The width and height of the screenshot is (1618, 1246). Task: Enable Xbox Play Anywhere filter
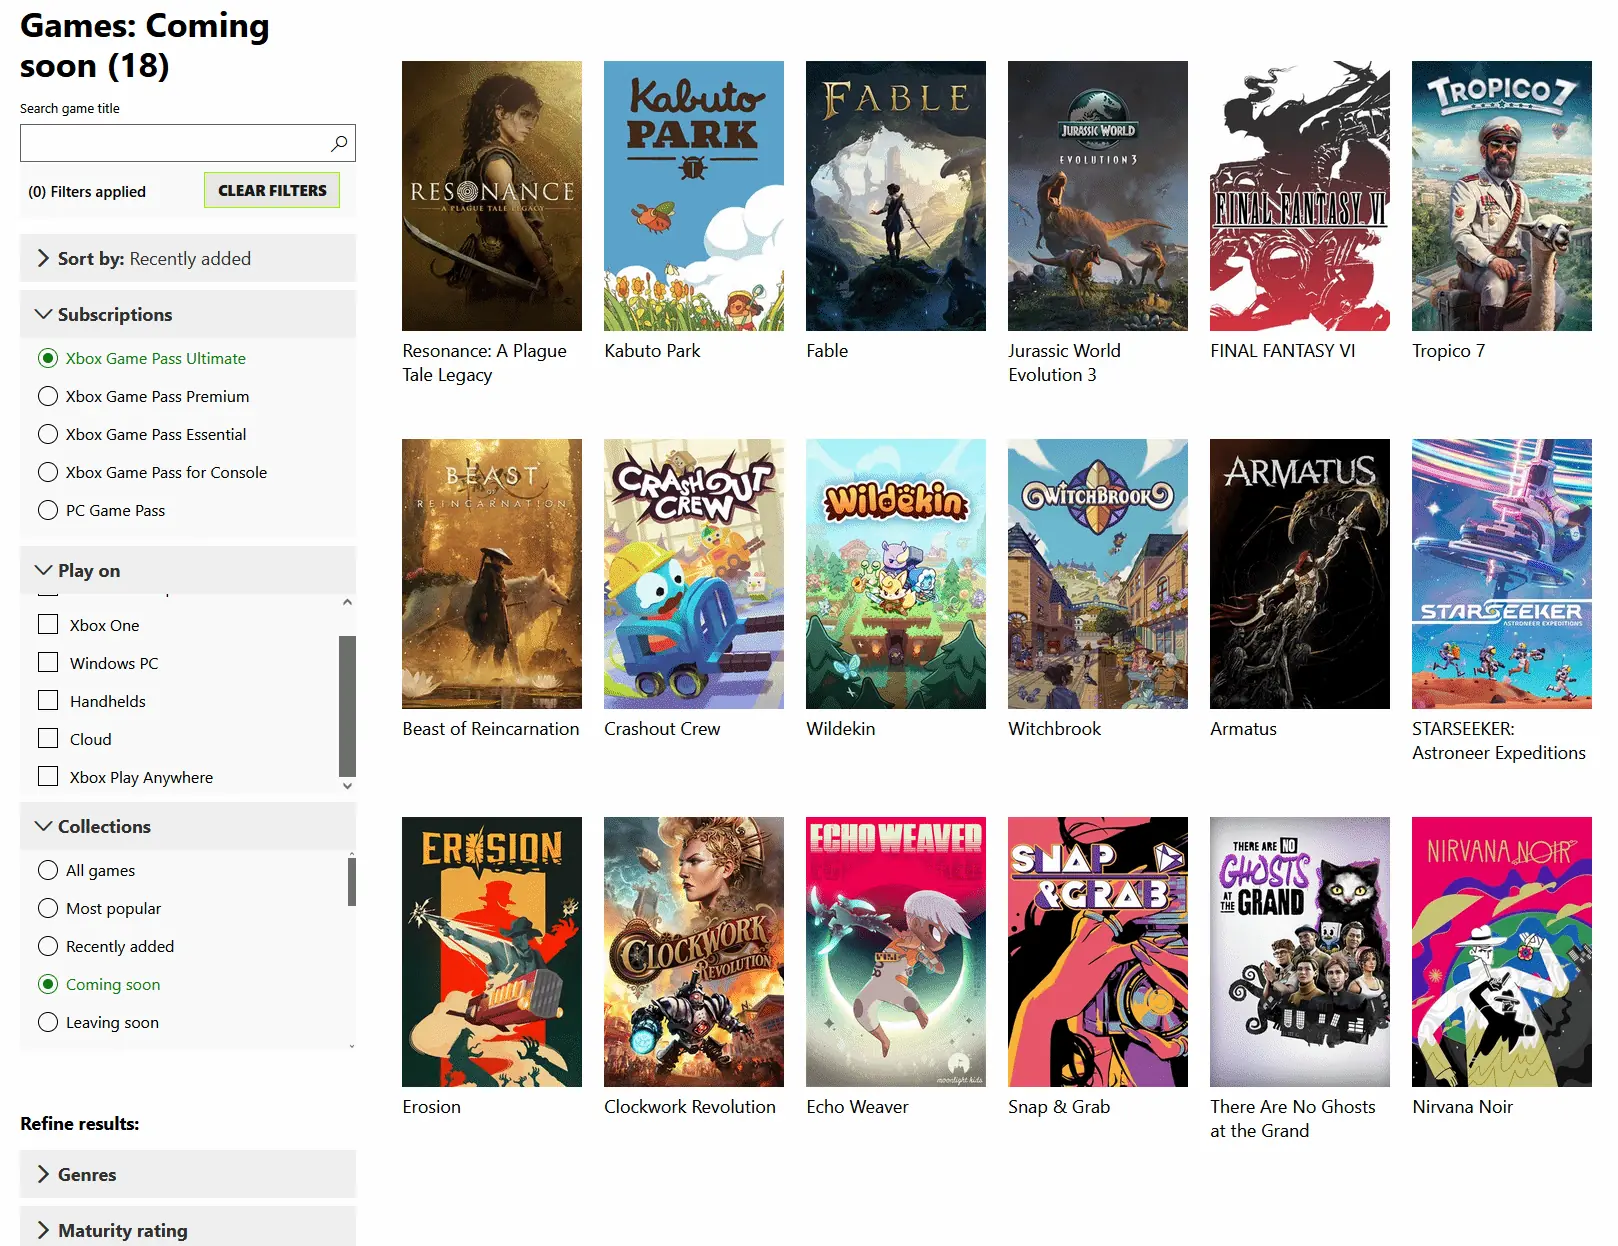point(48,776)
